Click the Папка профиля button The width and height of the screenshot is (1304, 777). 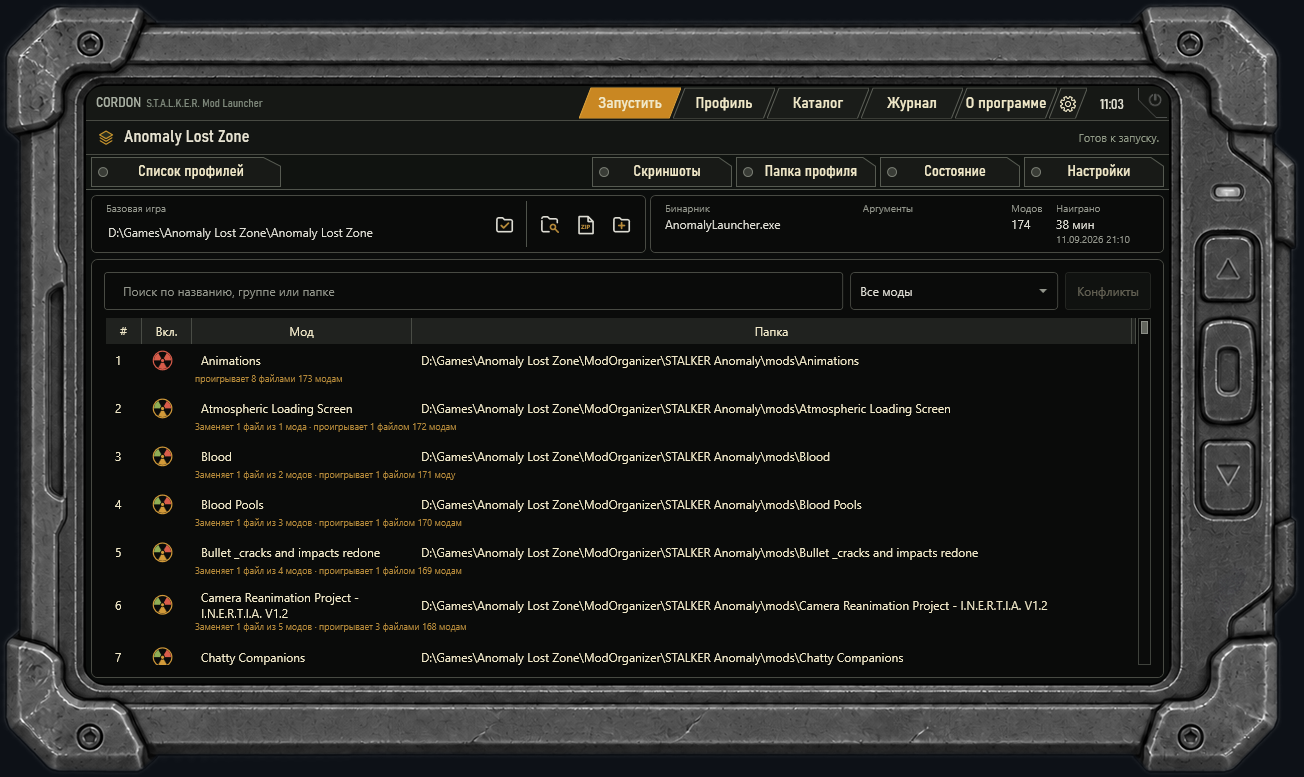pyautogui.click(x=806, y=171)
